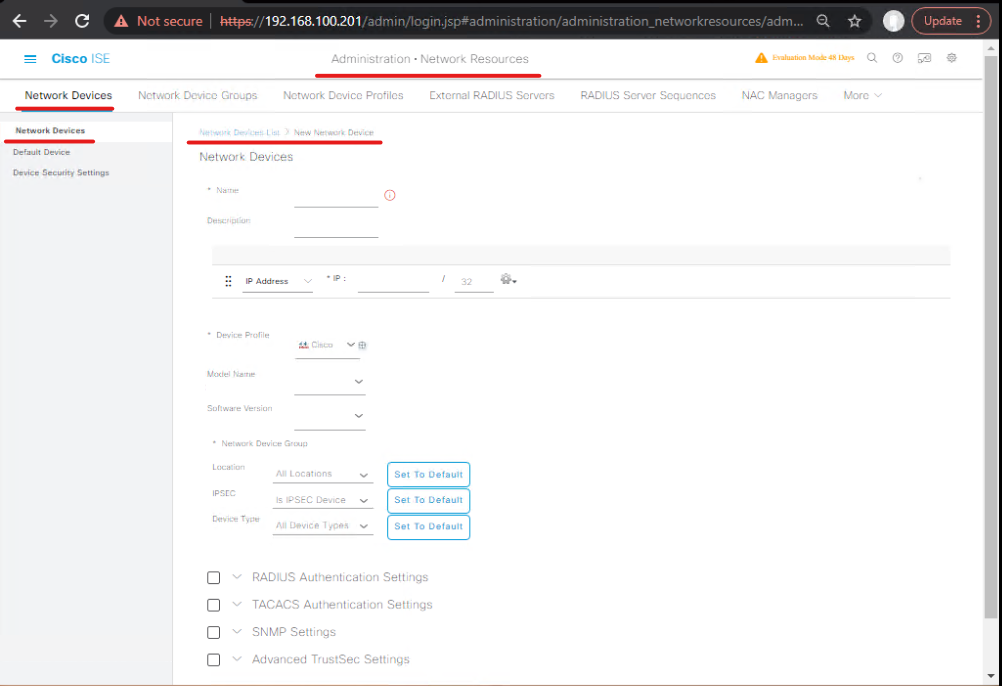Open the Cisco ISE hamburger menu

point(30,59)
